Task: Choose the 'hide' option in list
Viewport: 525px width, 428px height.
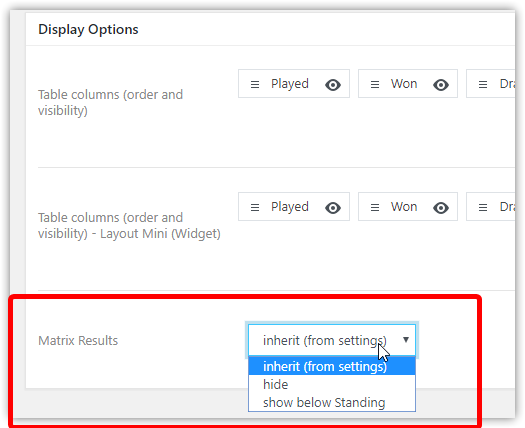Action: pos(332,384)
